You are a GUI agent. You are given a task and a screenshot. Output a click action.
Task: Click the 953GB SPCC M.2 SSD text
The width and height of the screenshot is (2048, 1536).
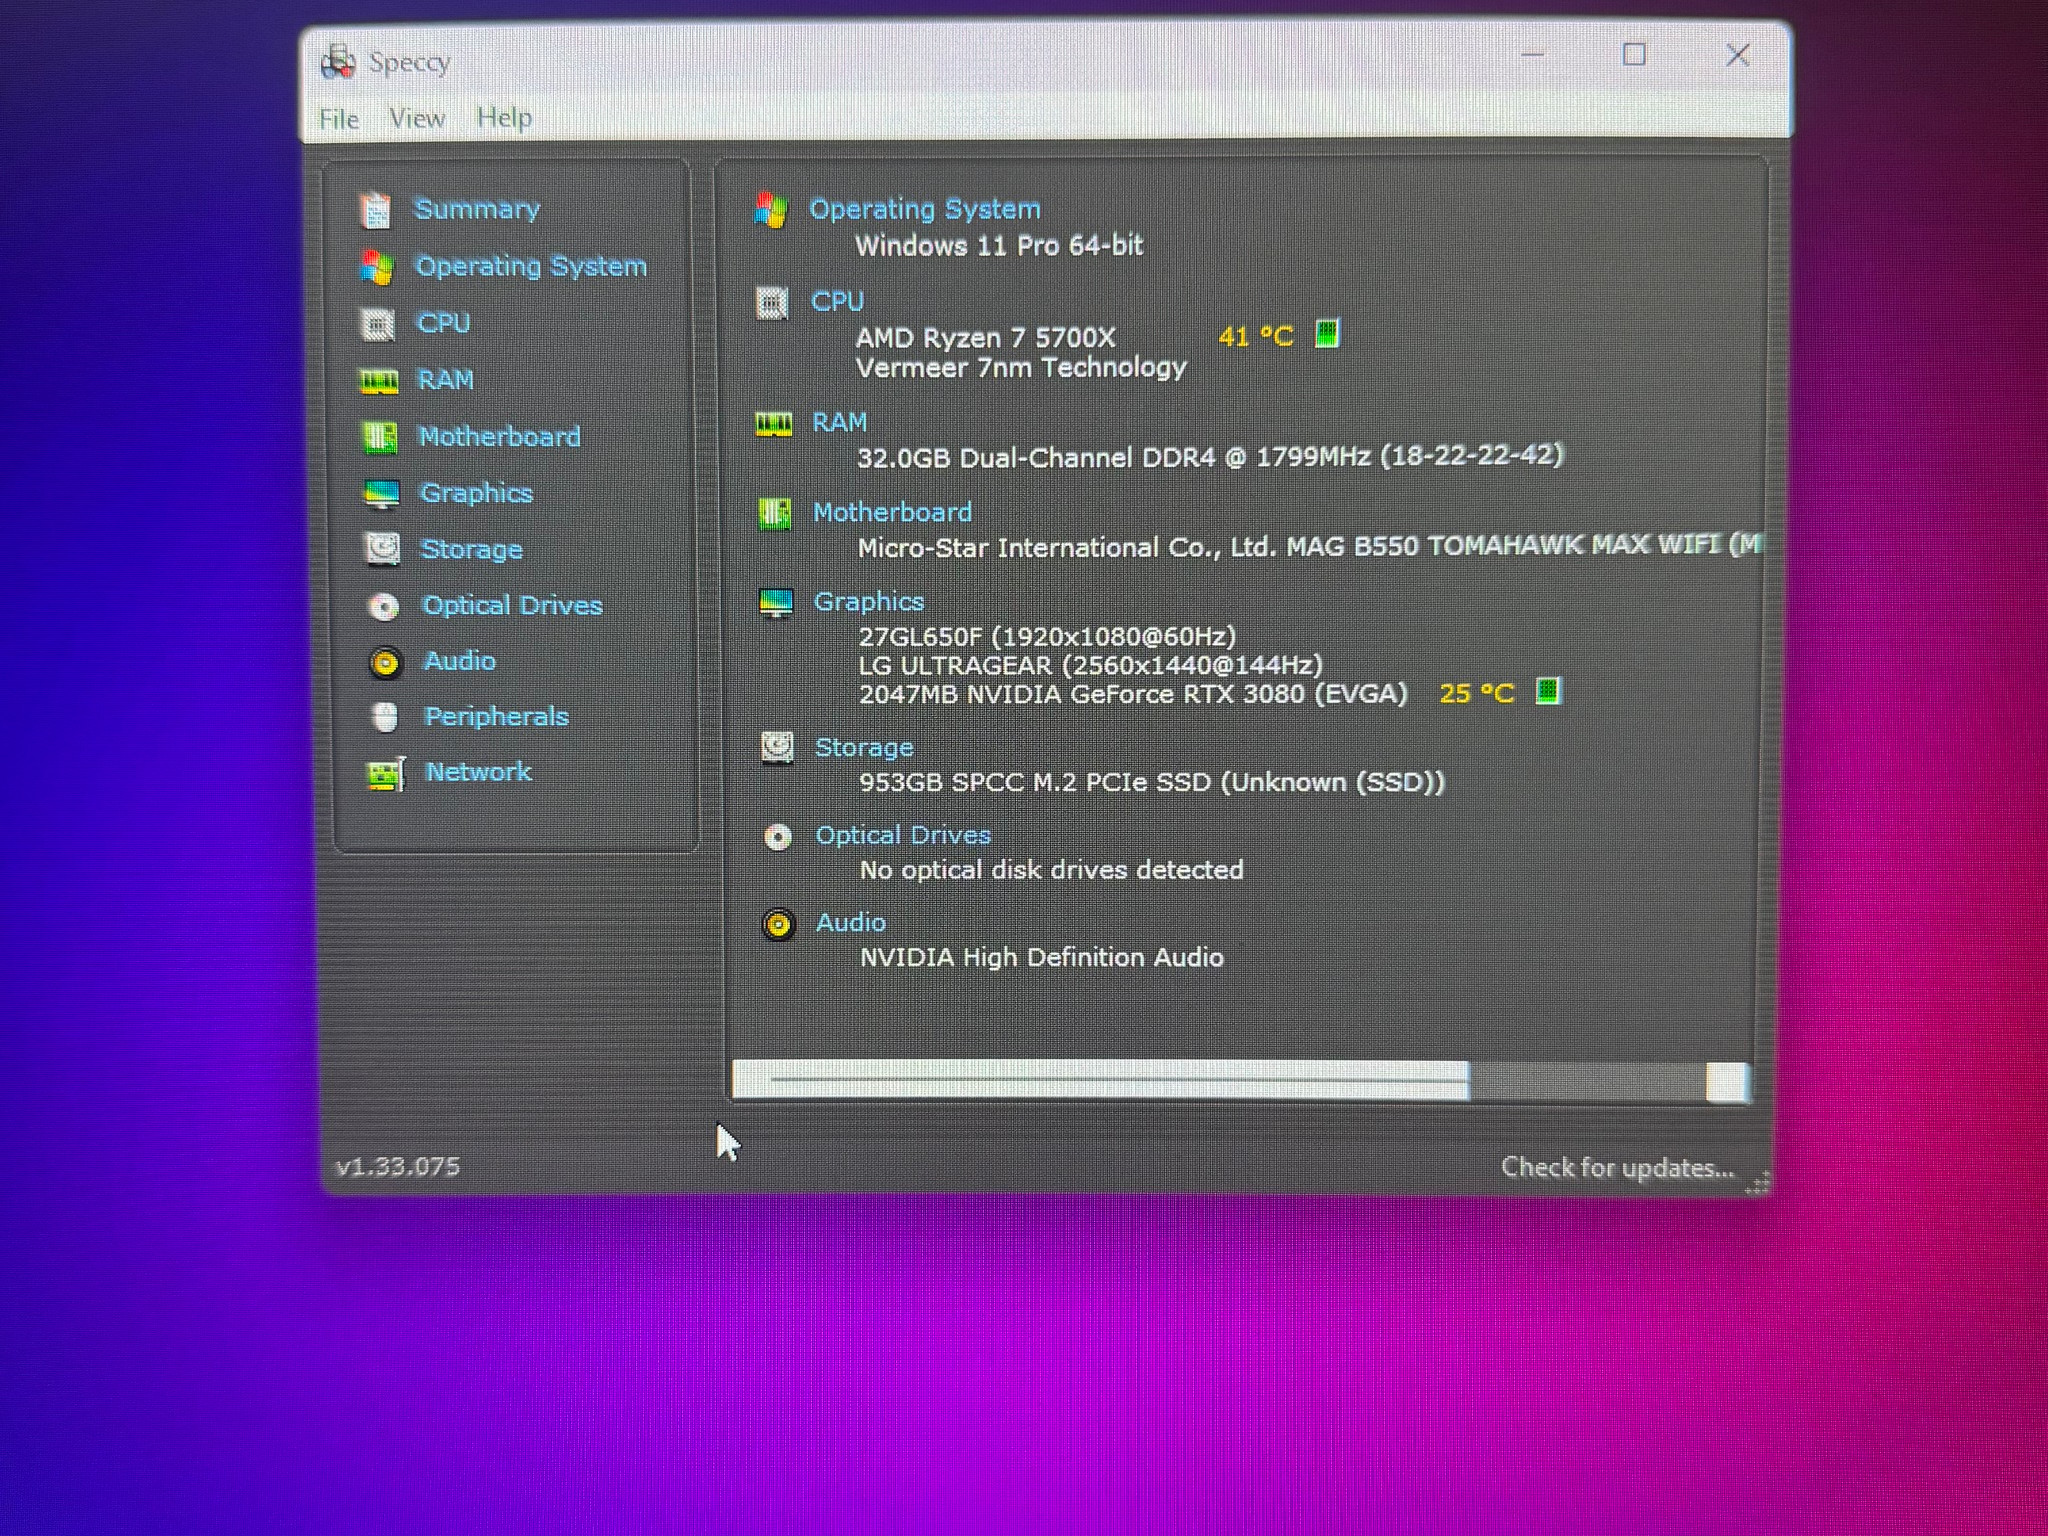(x=1152, y=782)
